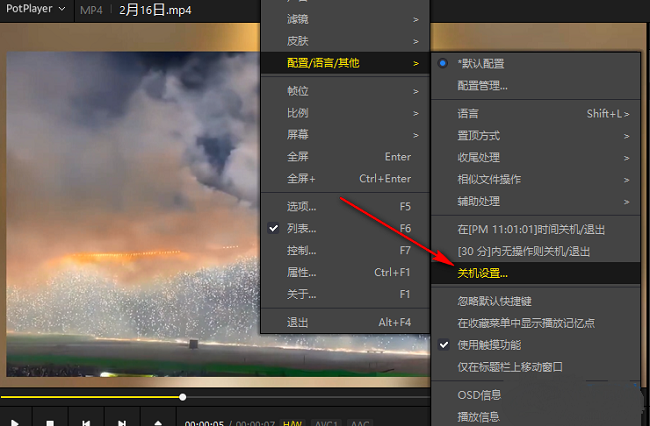
Task: Click the yellow seek bar handle
Action: [183, 397]
